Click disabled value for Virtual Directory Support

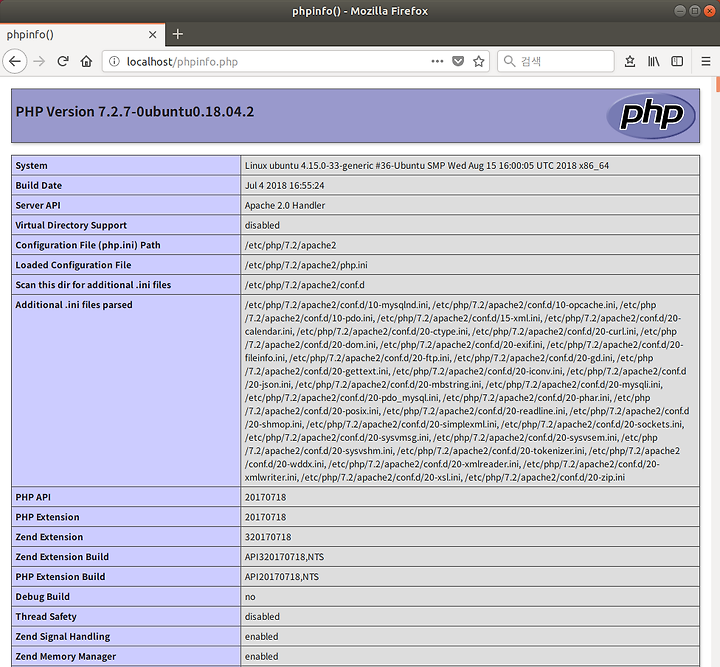coord(262,225)
